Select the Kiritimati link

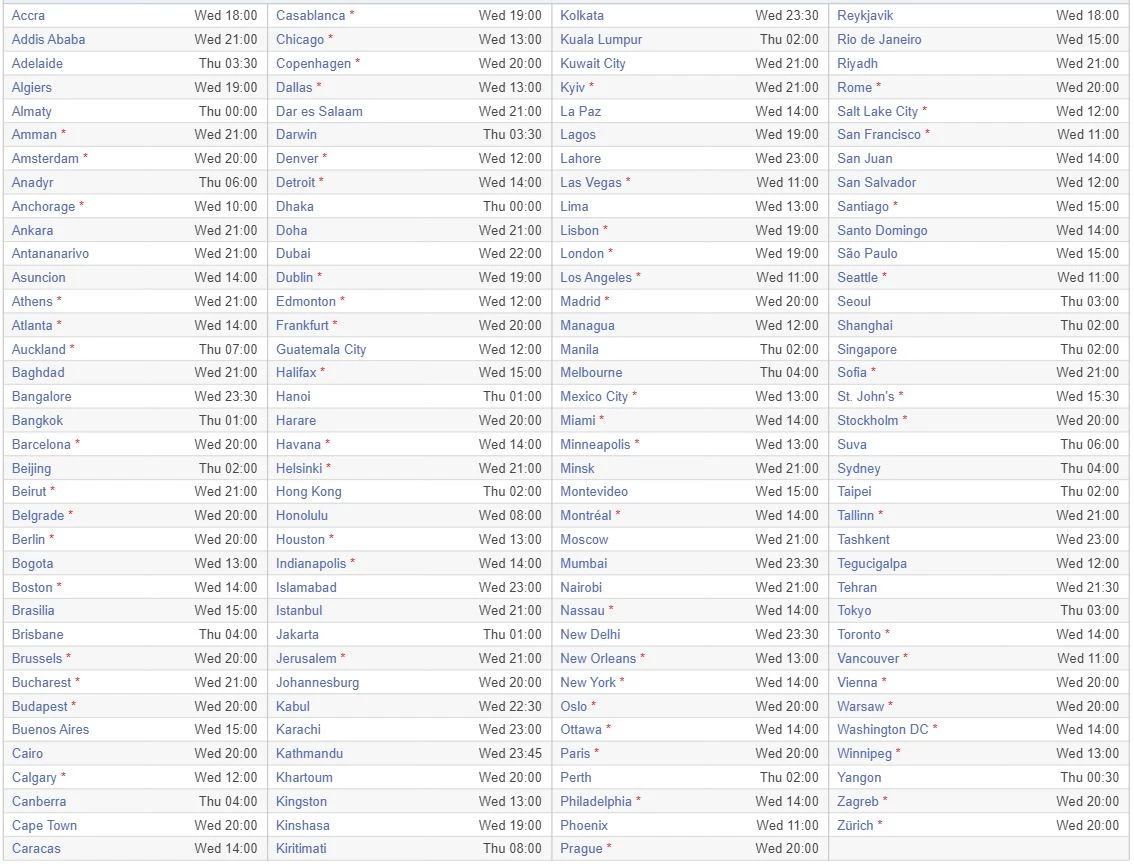pyautogui.click(x=301, y=848)
